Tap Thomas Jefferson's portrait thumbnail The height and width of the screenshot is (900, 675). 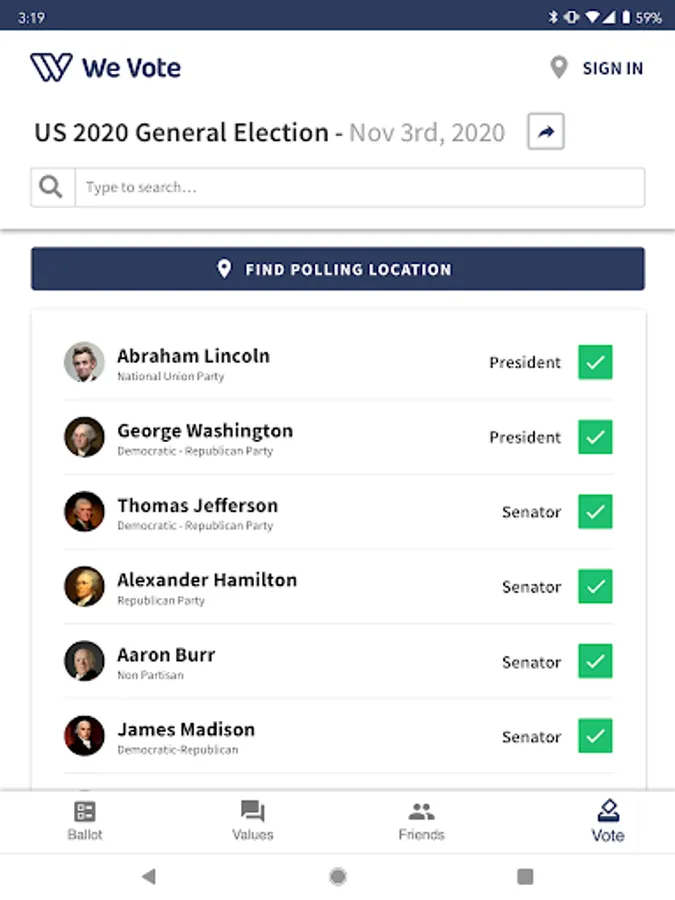click(84, 511)
